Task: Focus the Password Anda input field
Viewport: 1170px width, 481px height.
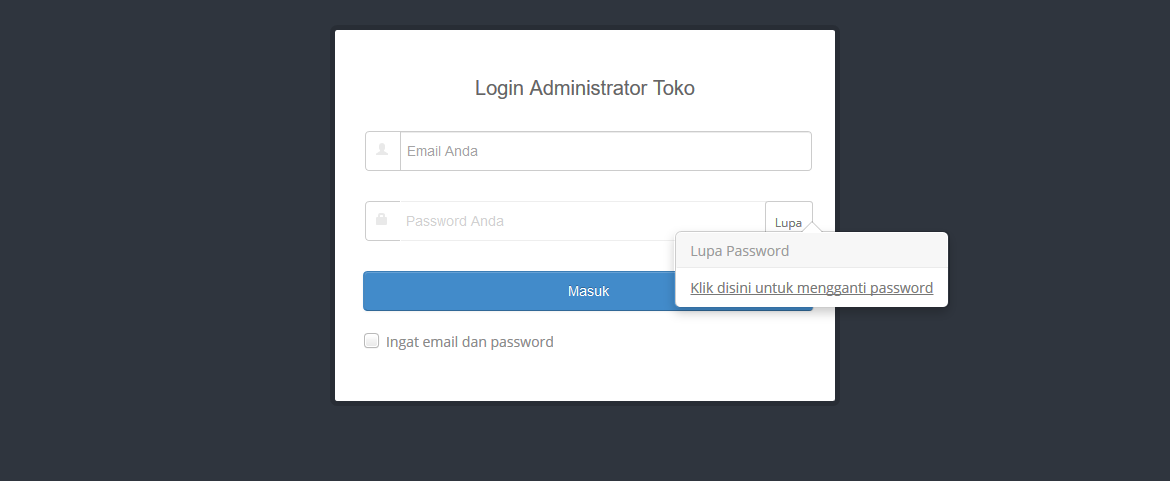Action: (x=583, y=221)
